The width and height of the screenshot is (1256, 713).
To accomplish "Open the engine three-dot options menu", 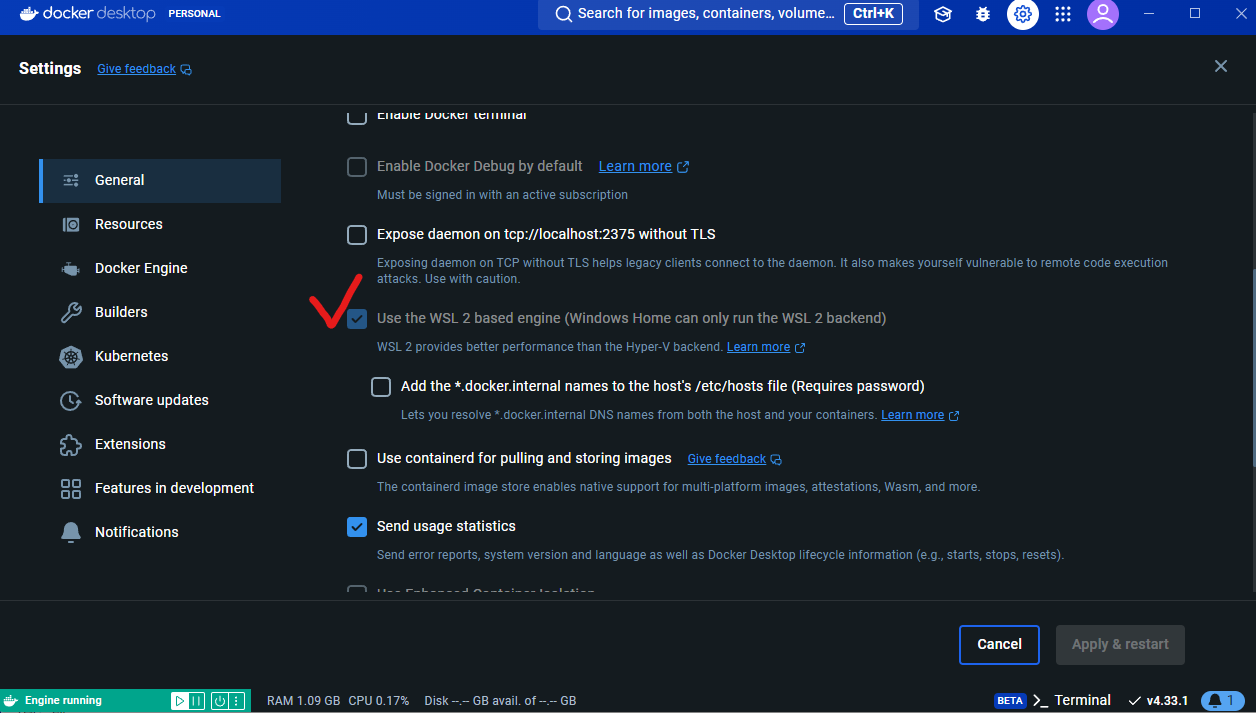I will [236, 701].
